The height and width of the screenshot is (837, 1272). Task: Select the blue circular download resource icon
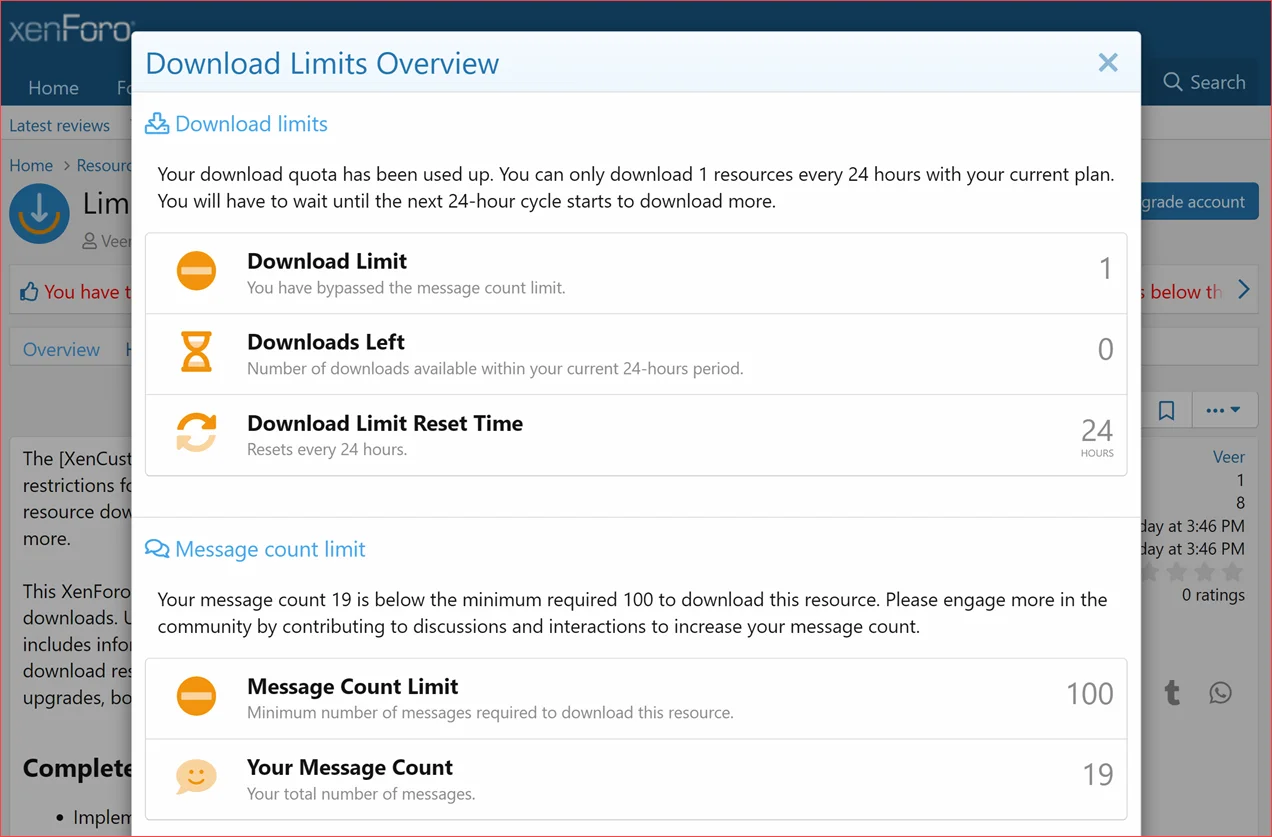(x=39, y=213)
